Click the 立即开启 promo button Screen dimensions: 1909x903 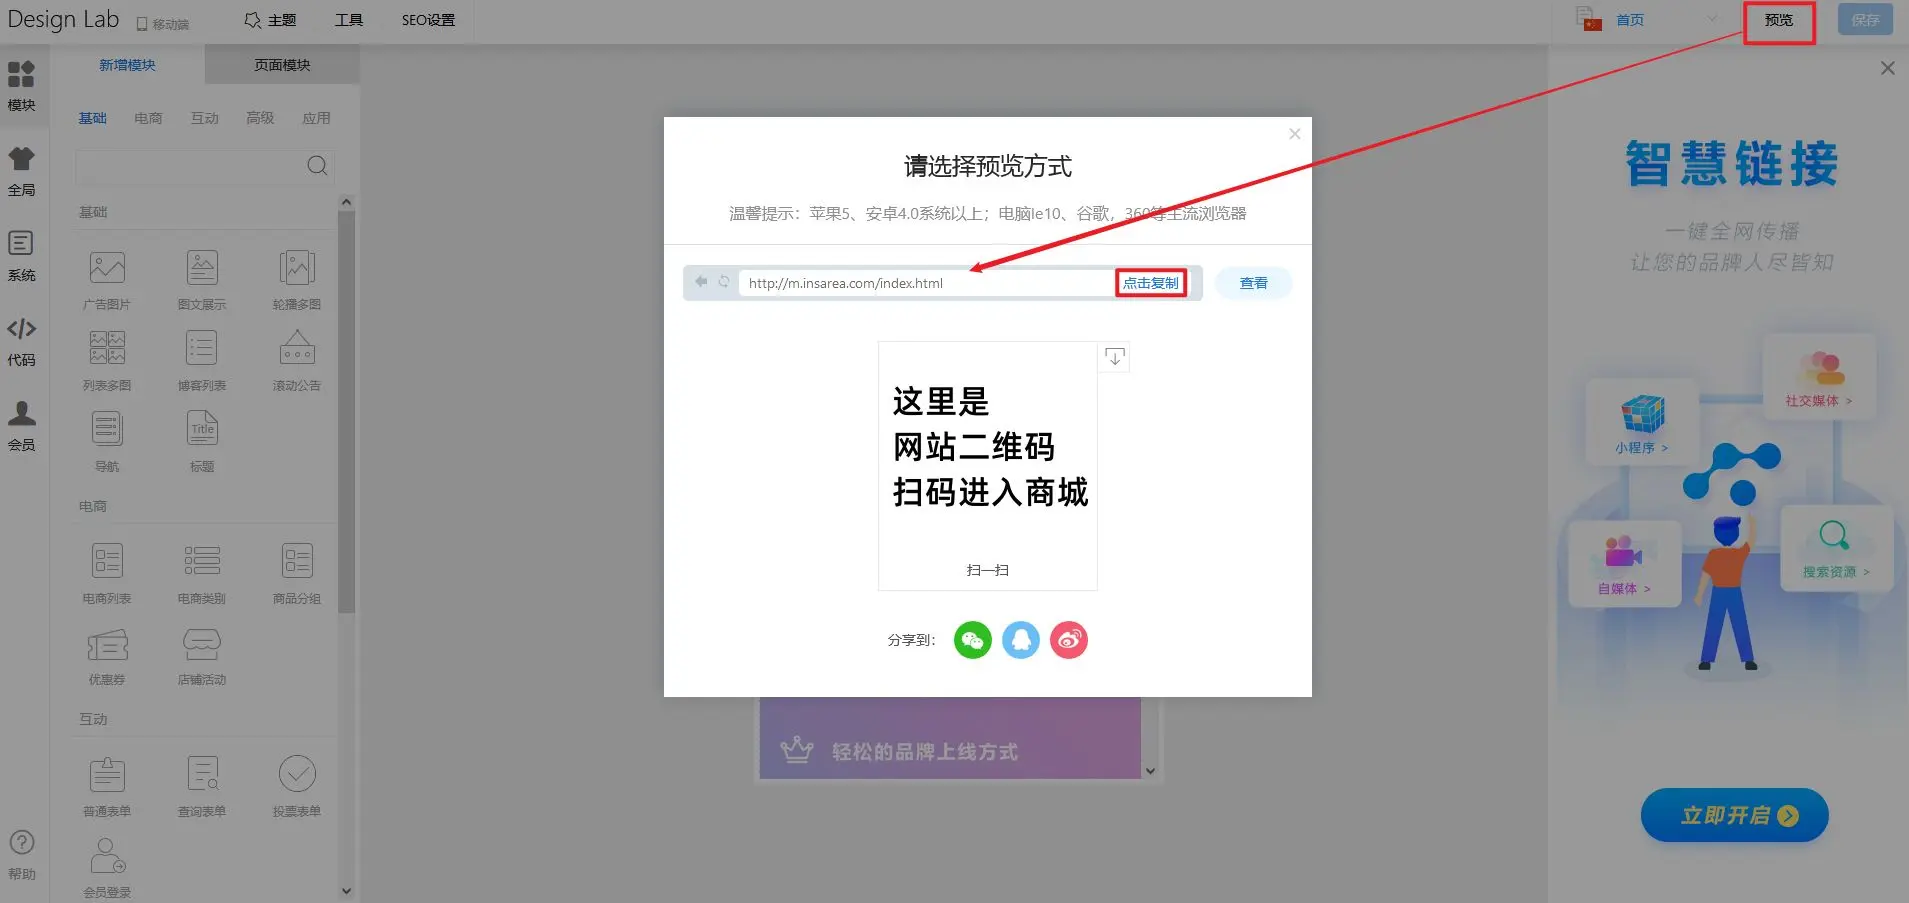pyautogui.click(x=1734, y=816)
